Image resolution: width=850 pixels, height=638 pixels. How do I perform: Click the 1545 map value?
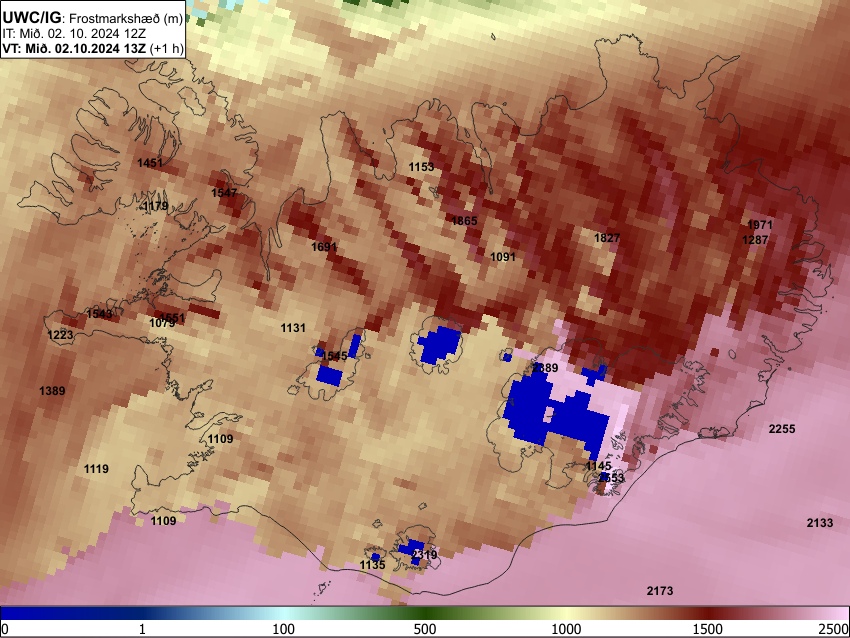click(x=334, y=356)
